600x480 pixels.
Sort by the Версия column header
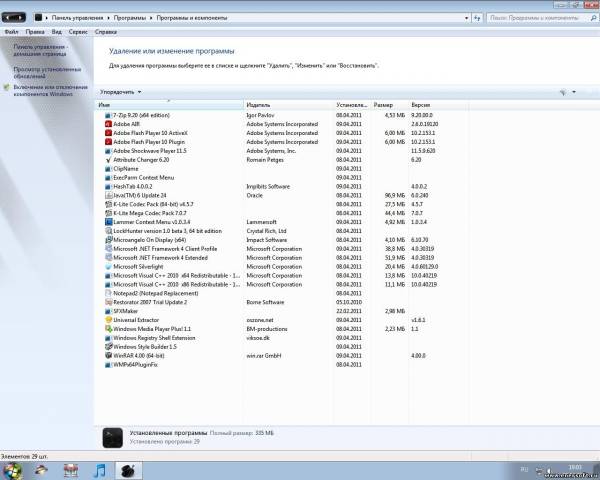pos(438,105)
